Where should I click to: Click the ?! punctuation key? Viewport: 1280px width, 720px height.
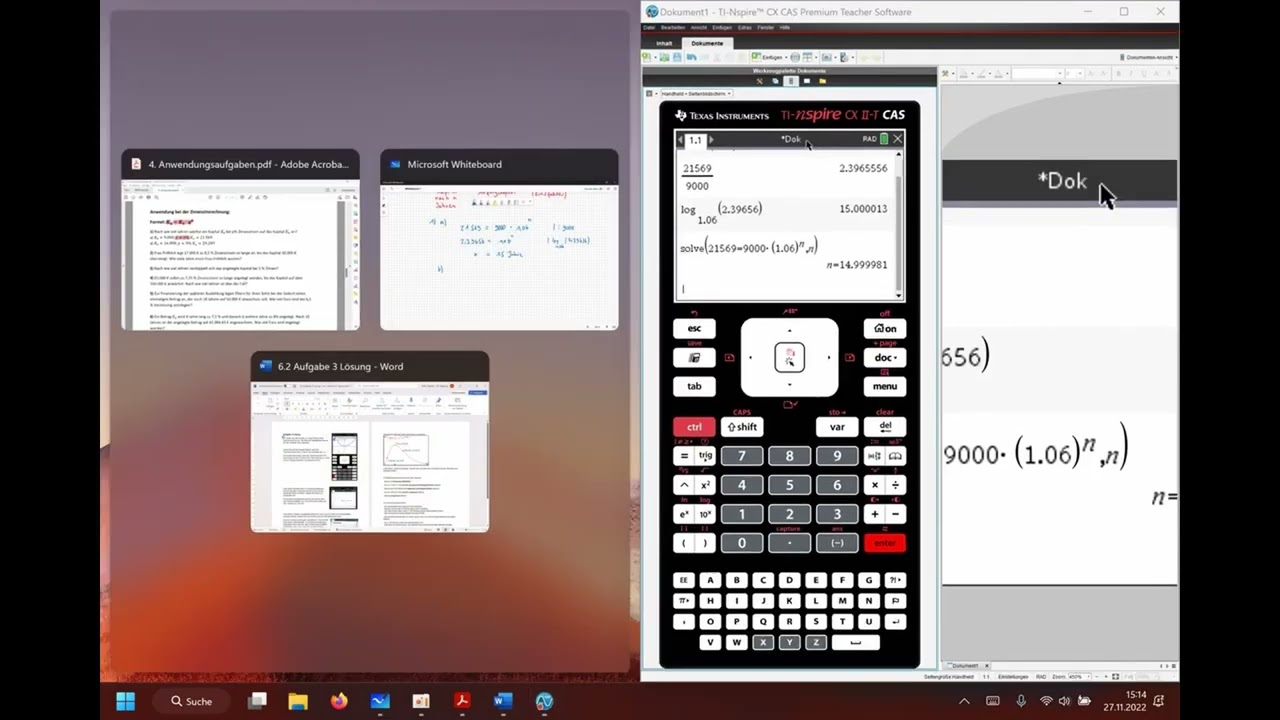[x=896, y=580]
